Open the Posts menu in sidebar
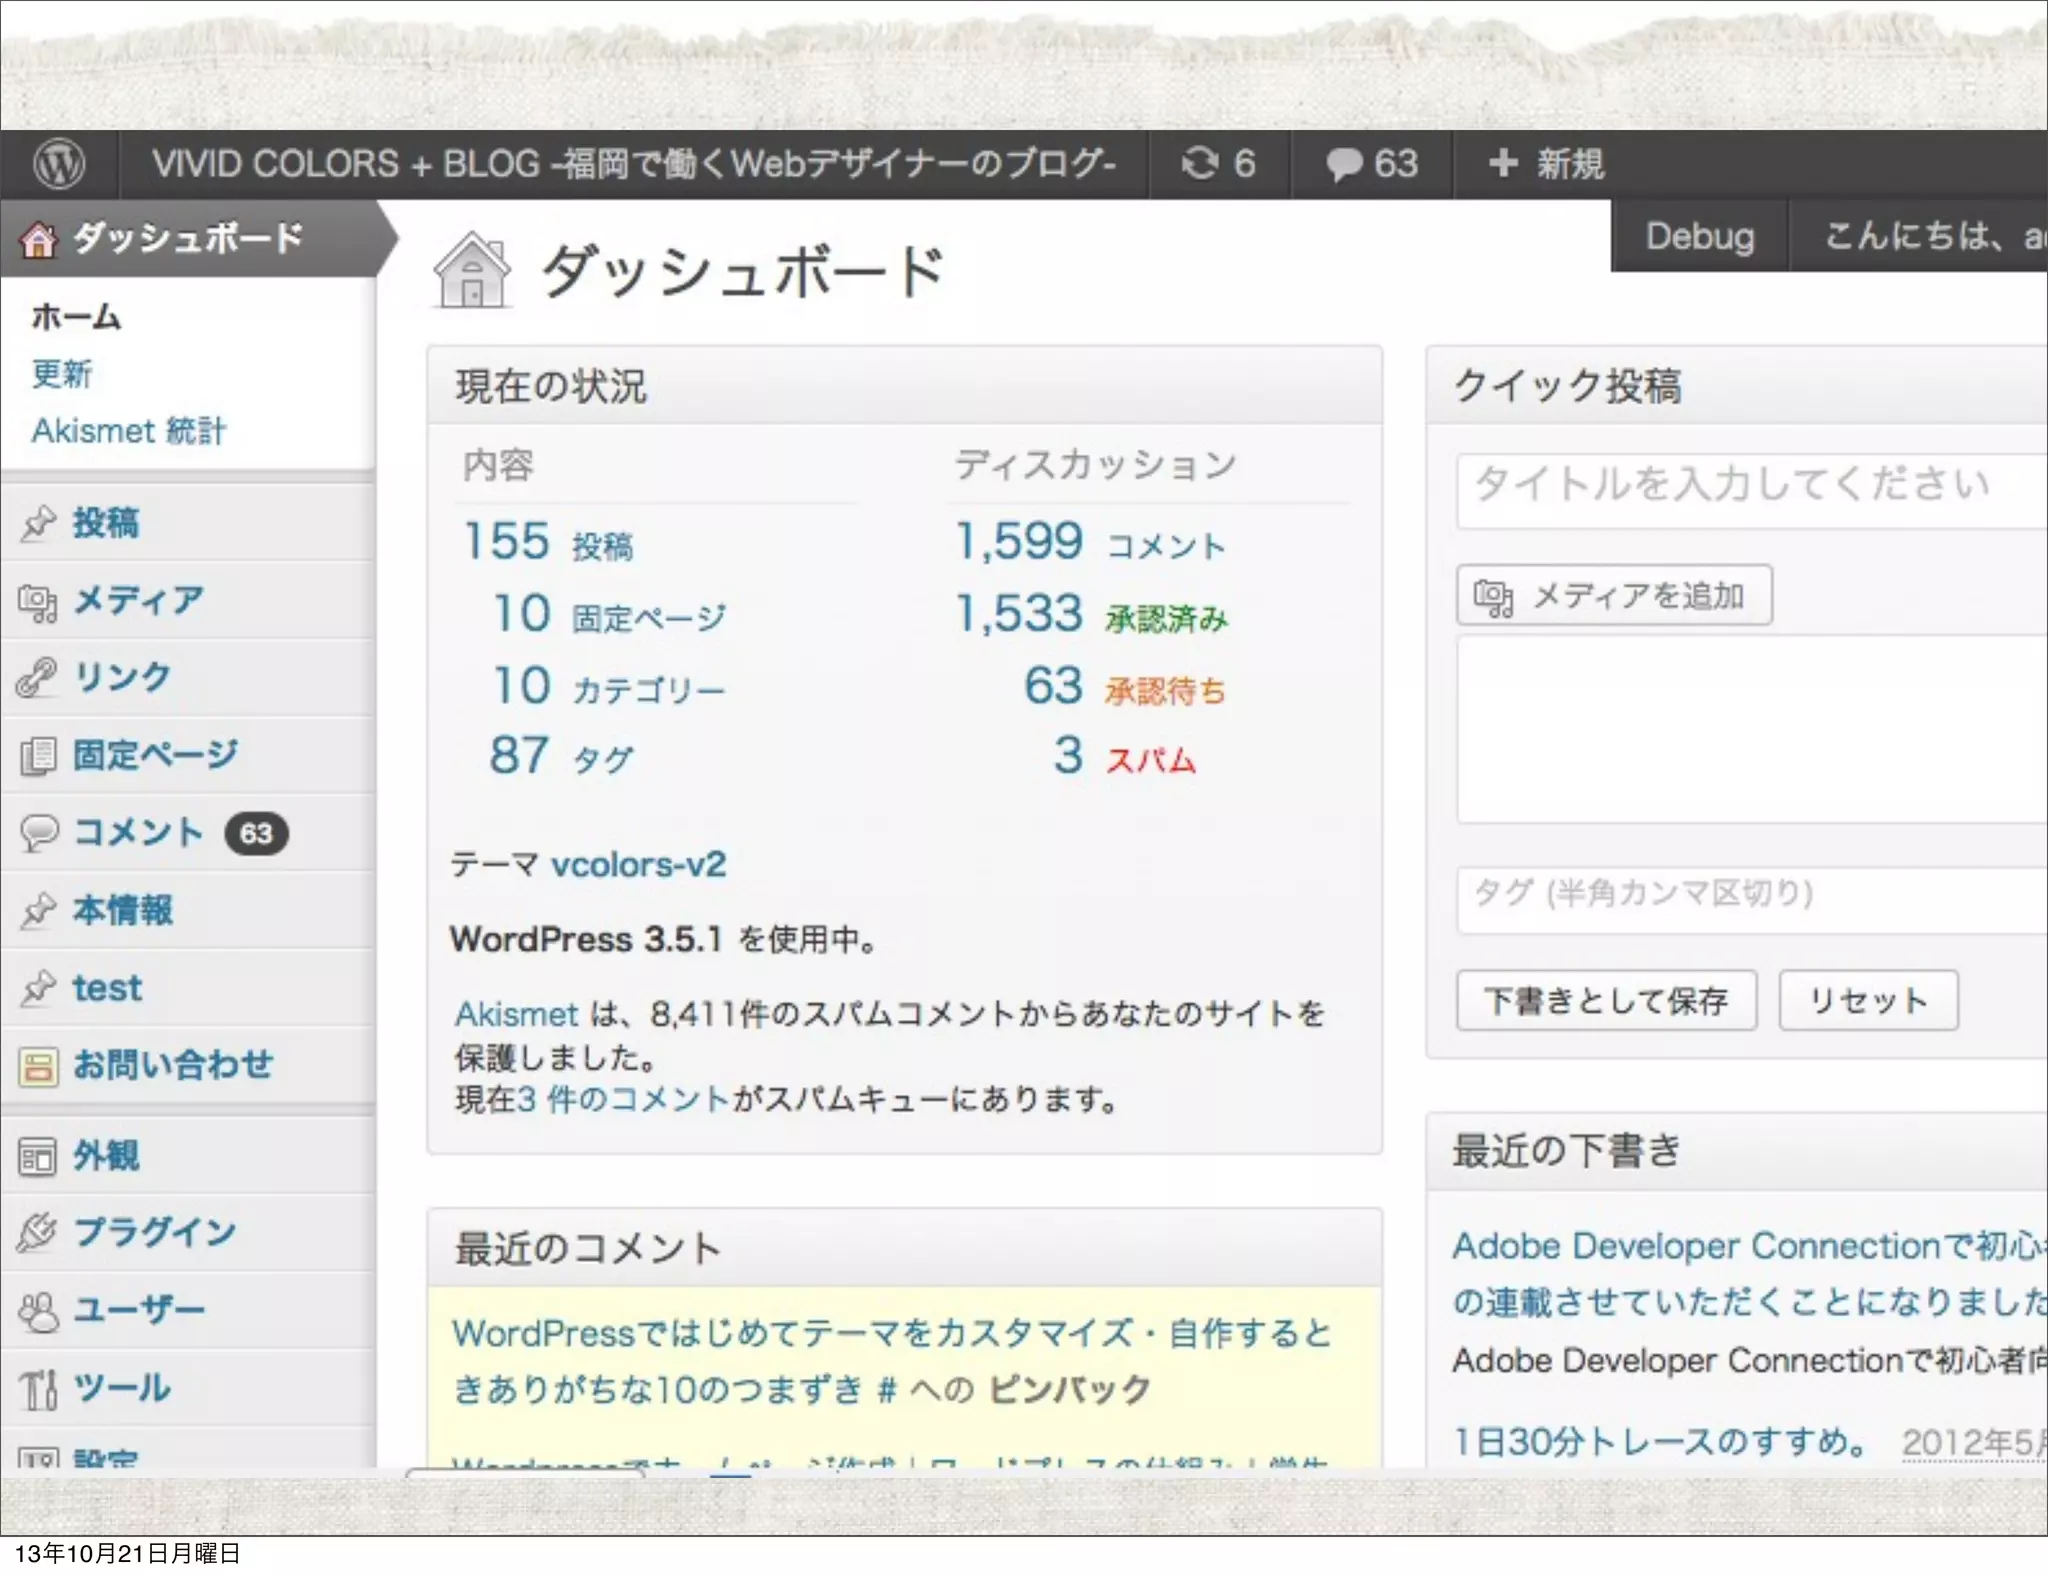This screenshot has width=2048, height=1576. (105, 523)
